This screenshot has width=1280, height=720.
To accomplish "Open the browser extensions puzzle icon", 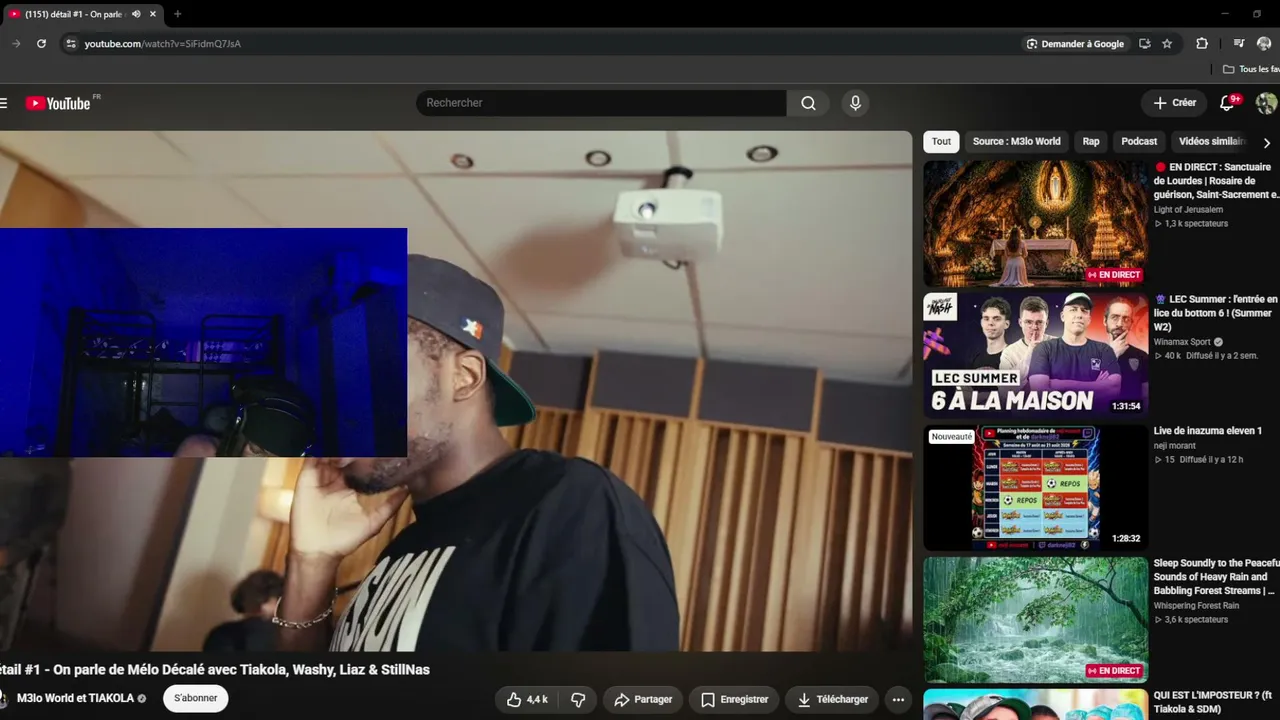I will point(1202,44).
